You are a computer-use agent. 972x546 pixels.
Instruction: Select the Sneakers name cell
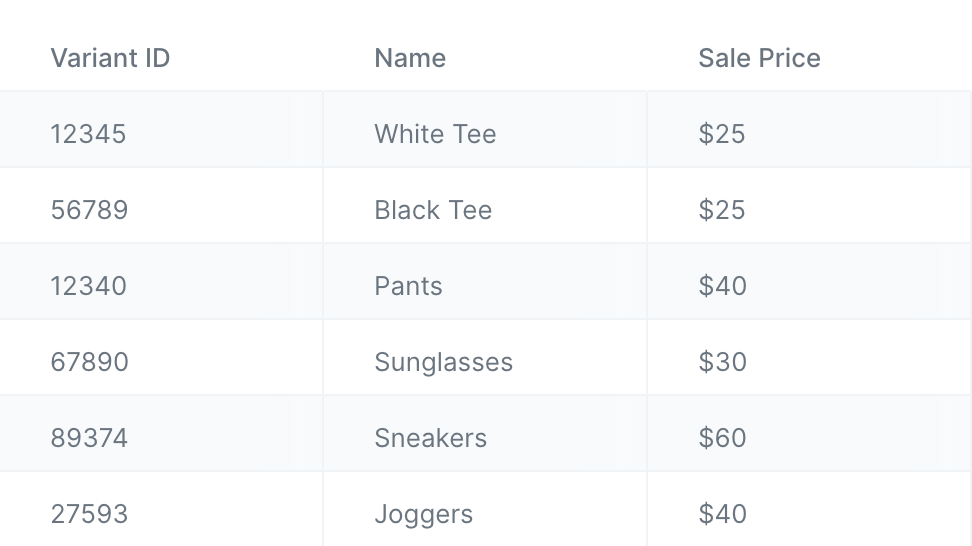pos(485,434)
